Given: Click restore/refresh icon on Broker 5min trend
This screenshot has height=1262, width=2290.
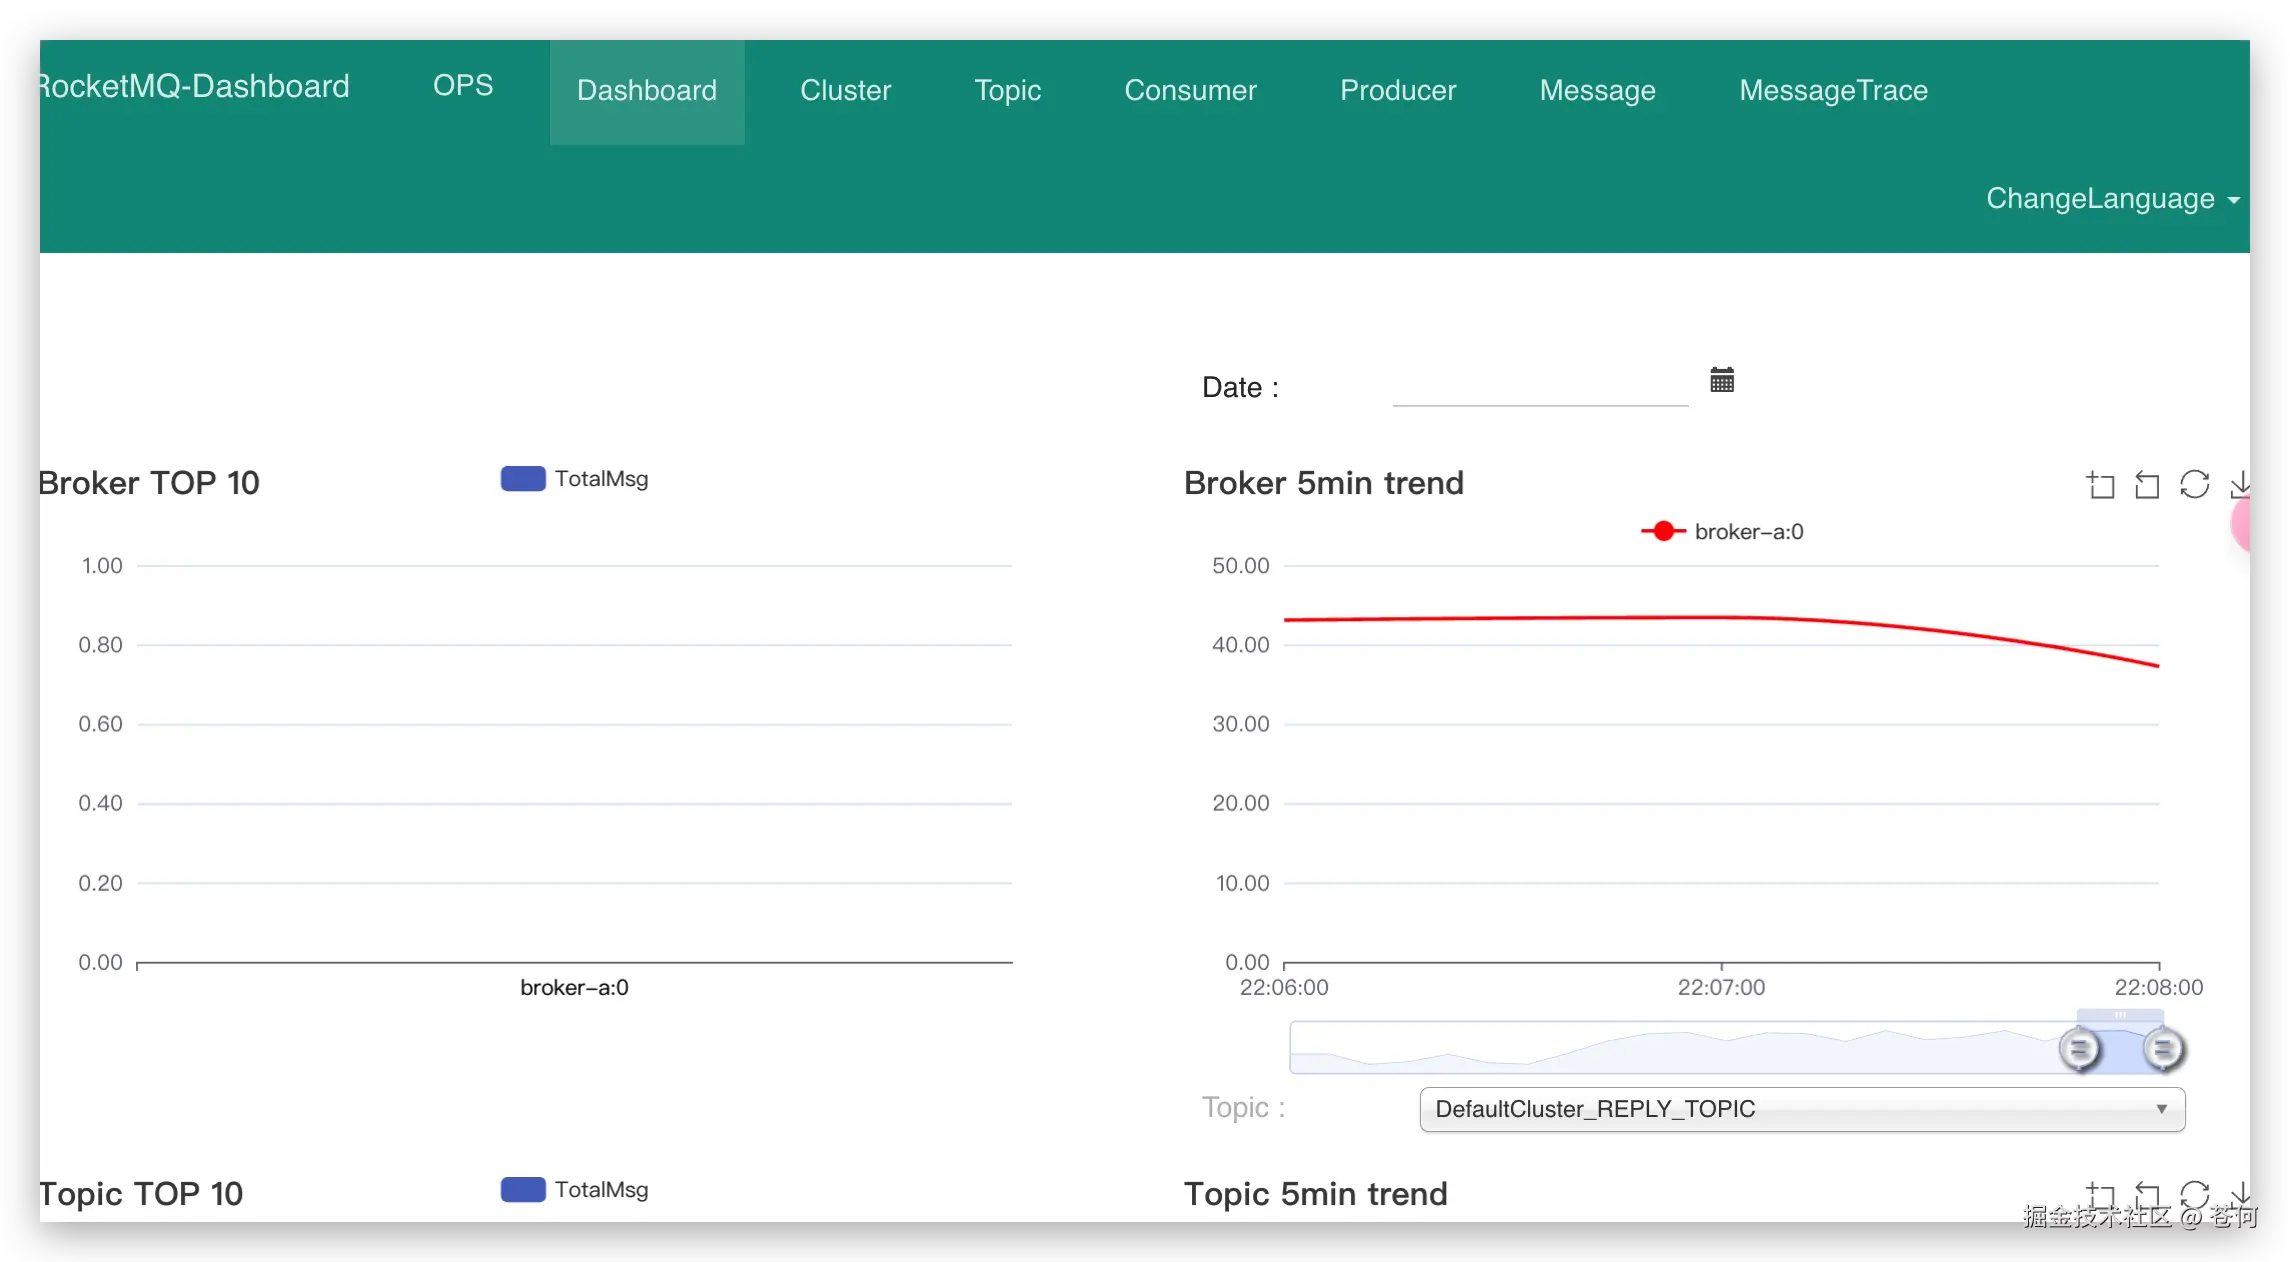Looking at the screenshot, I should pyautogui.click(x=2194, y=484).
